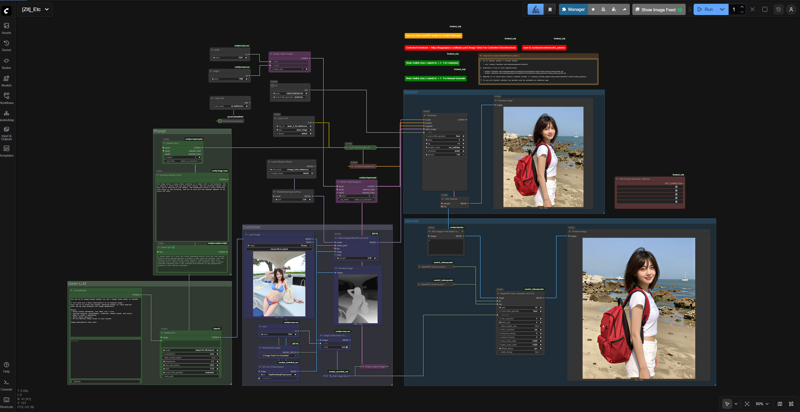This screenshot has height=412, width=800.
Task: Open the Nodes library panel
Action: point(6,62)
